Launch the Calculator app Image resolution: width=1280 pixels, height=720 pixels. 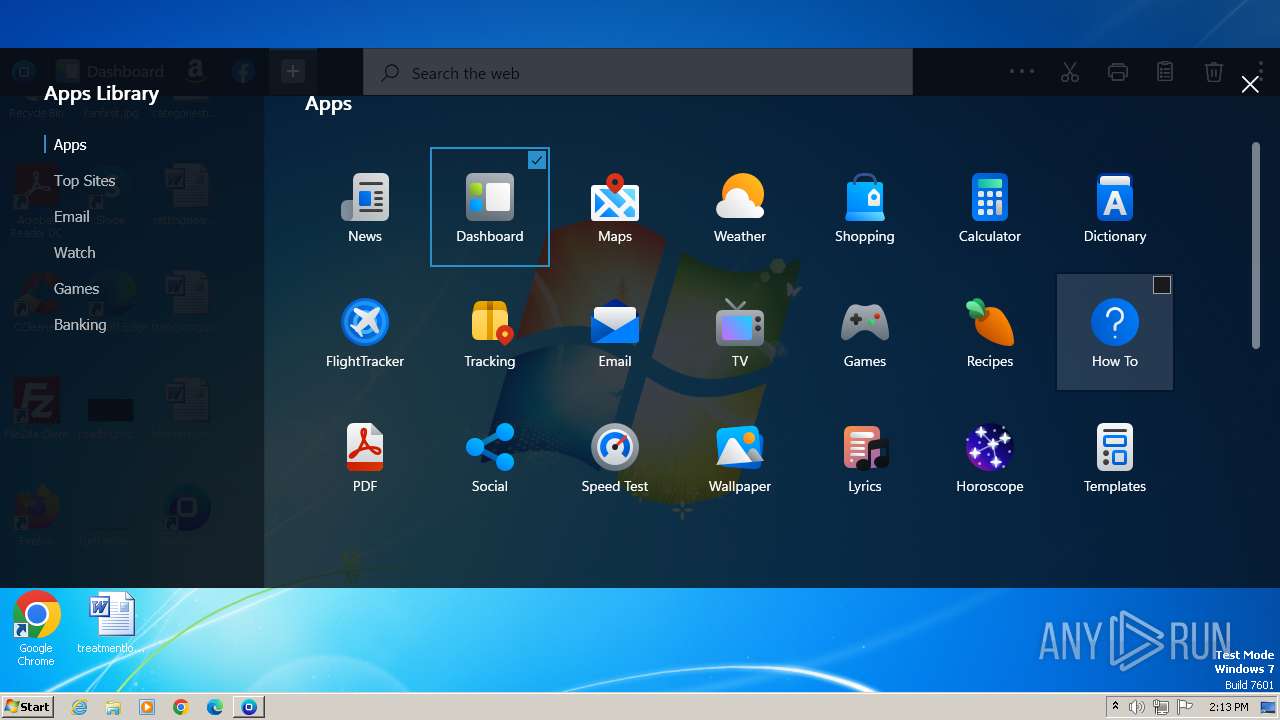(990, 208)
